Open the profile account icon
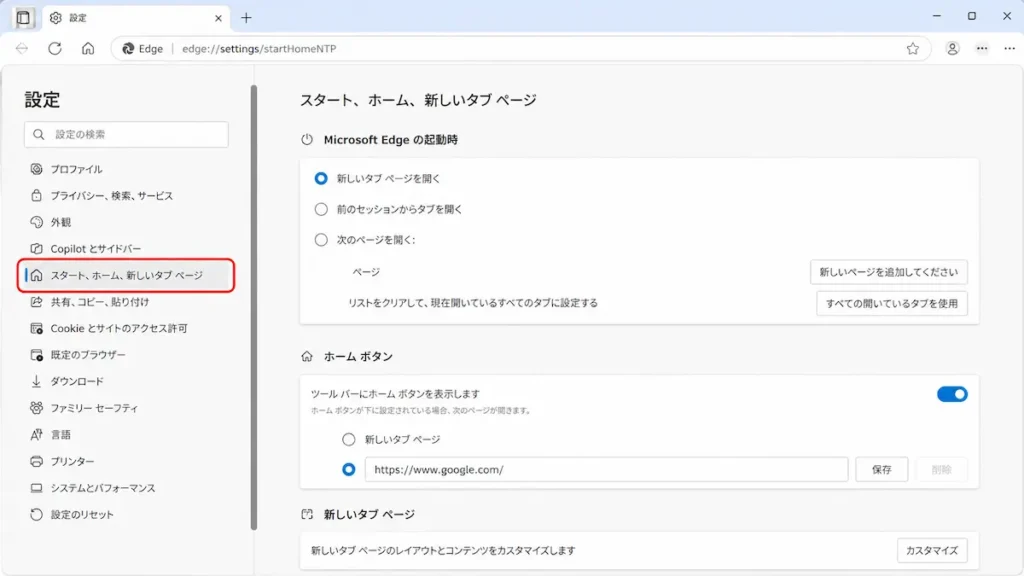 click(952, 48)
